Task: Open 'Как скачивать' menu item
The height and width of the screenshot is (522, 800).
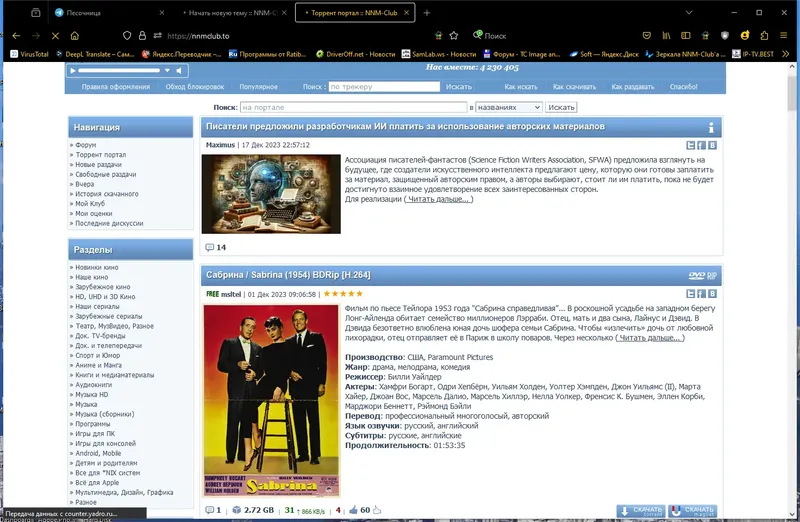Action: (574, 87)
